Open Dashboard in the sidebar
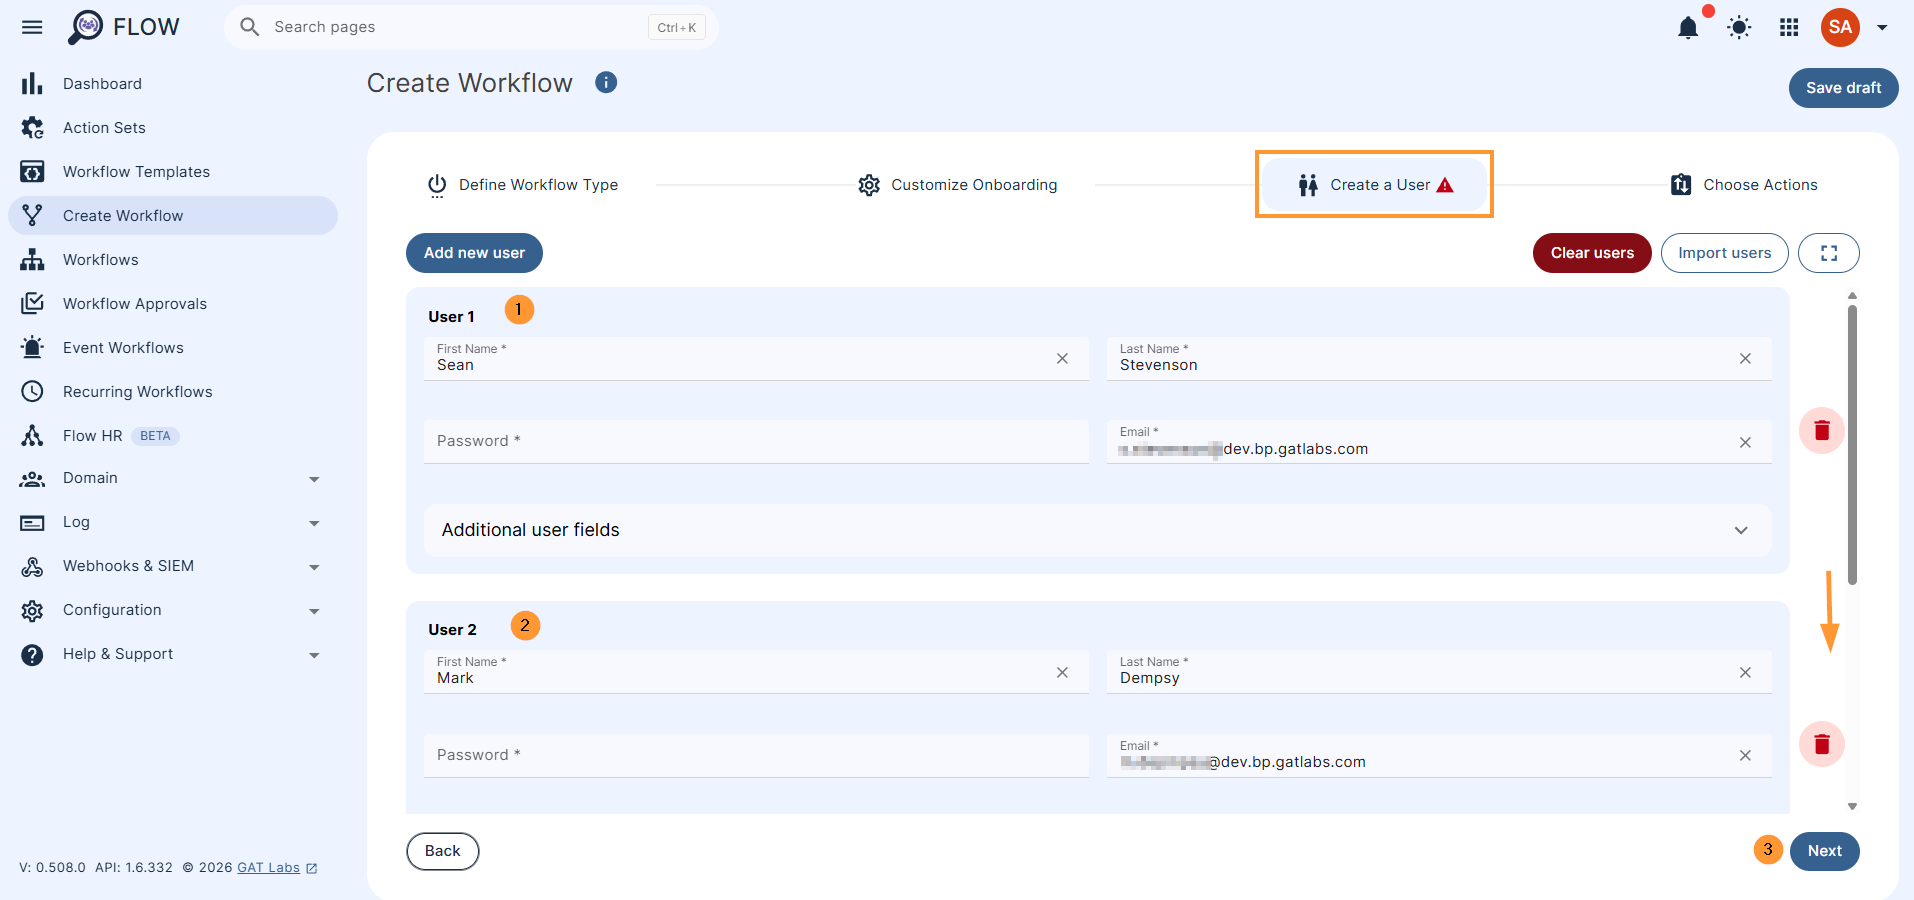 point(173,84)
